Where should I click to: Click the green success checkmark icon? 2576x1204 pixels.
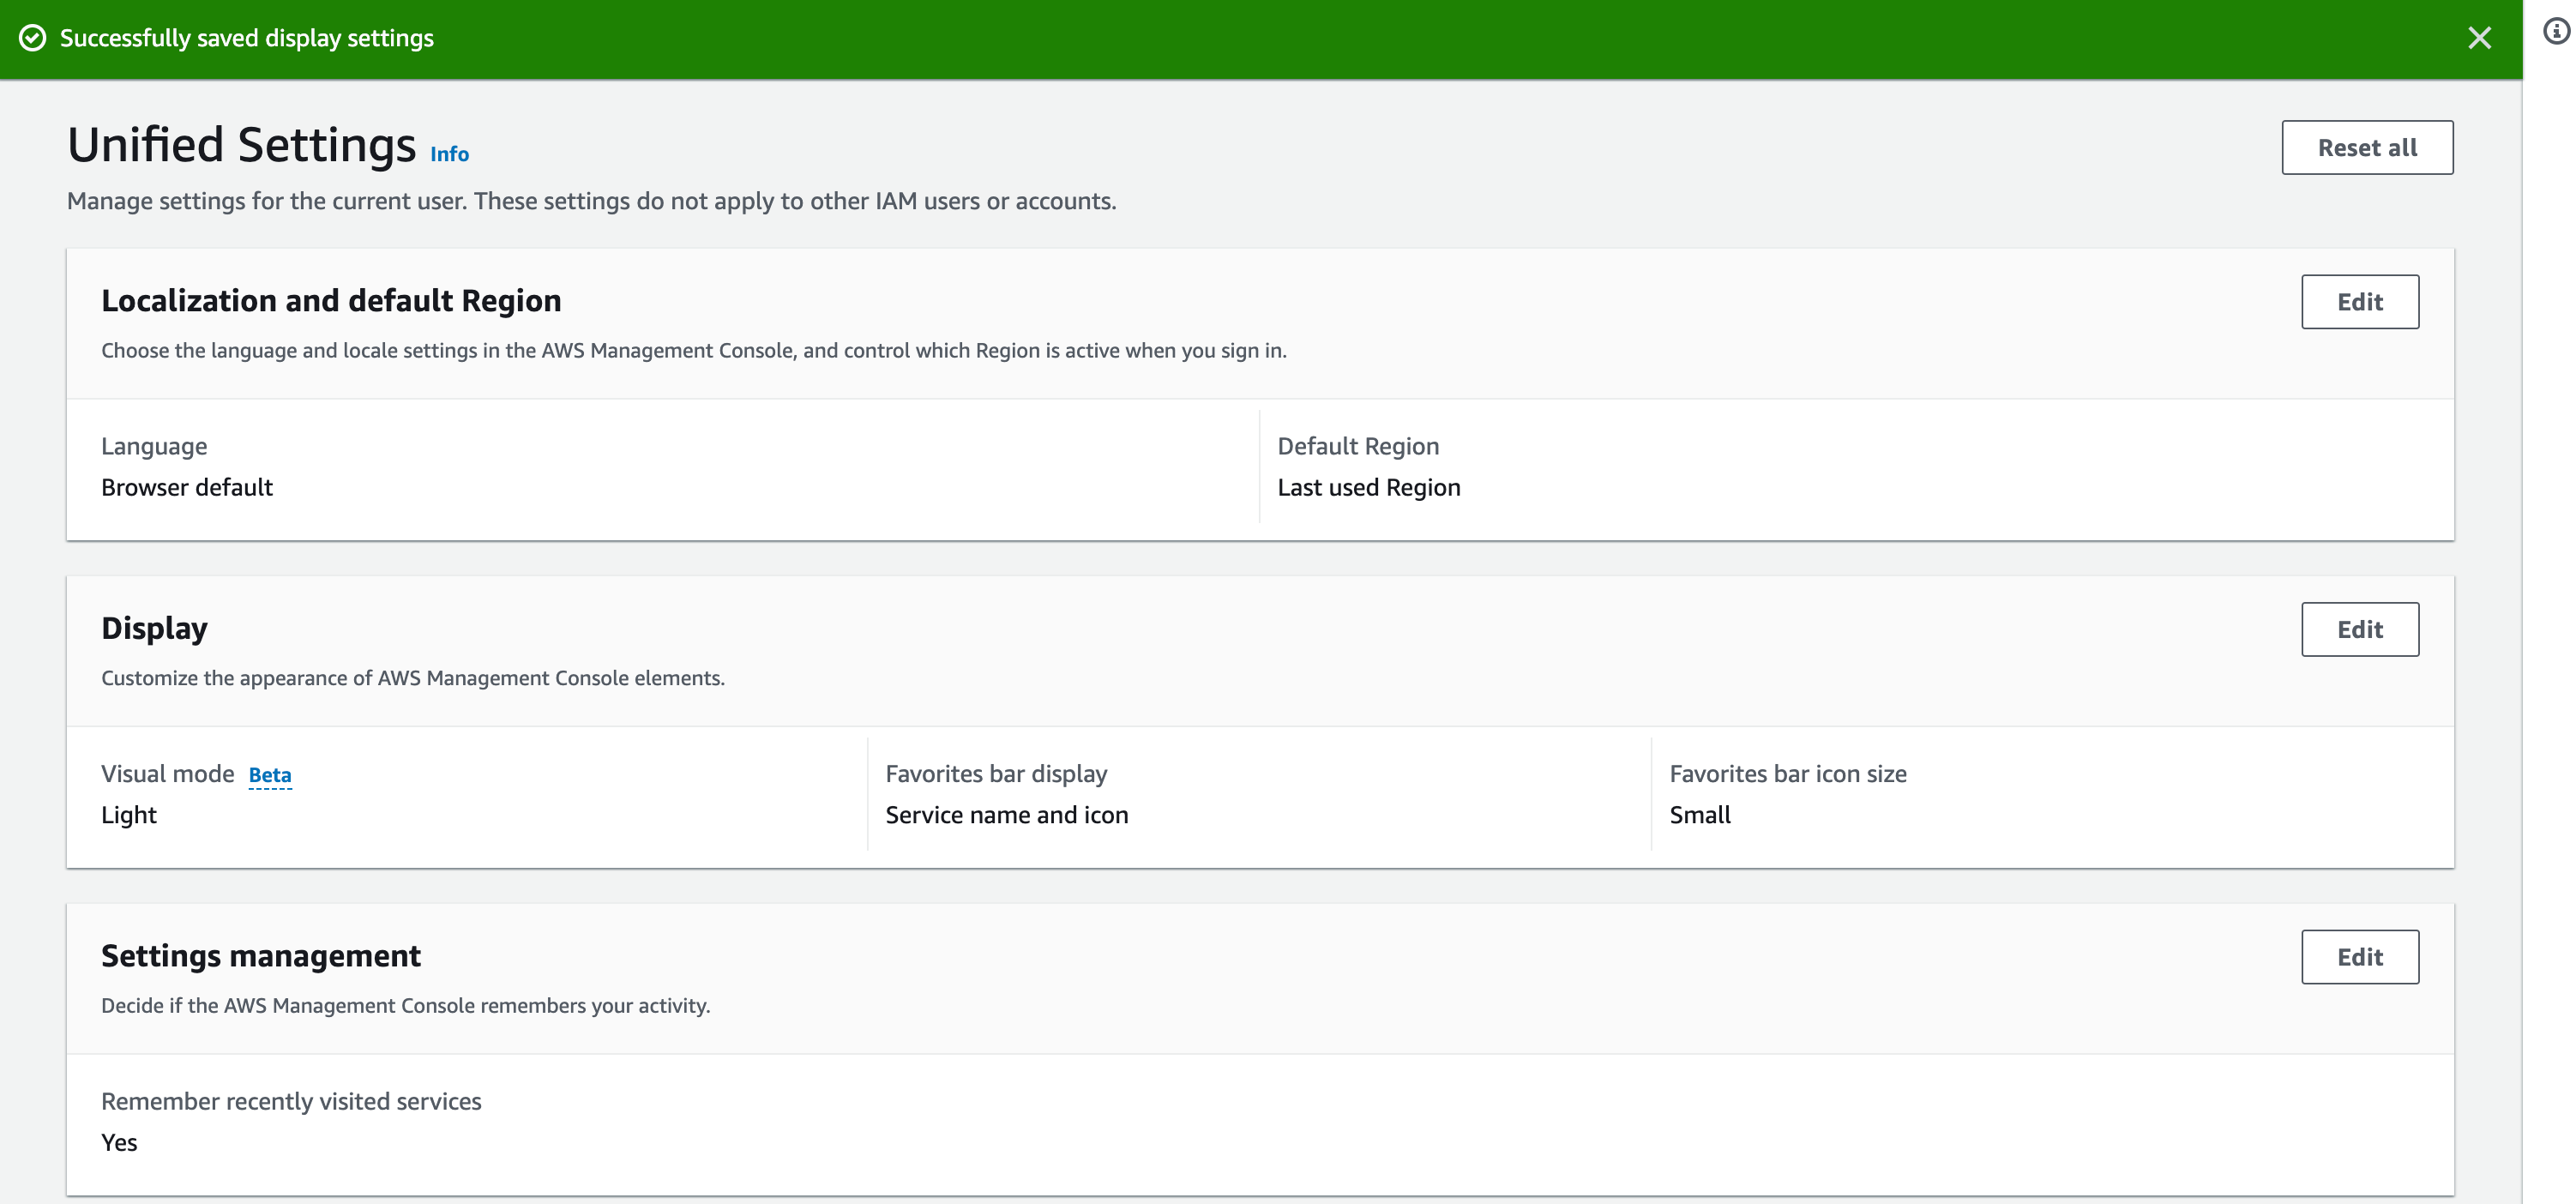pos(32,38)
